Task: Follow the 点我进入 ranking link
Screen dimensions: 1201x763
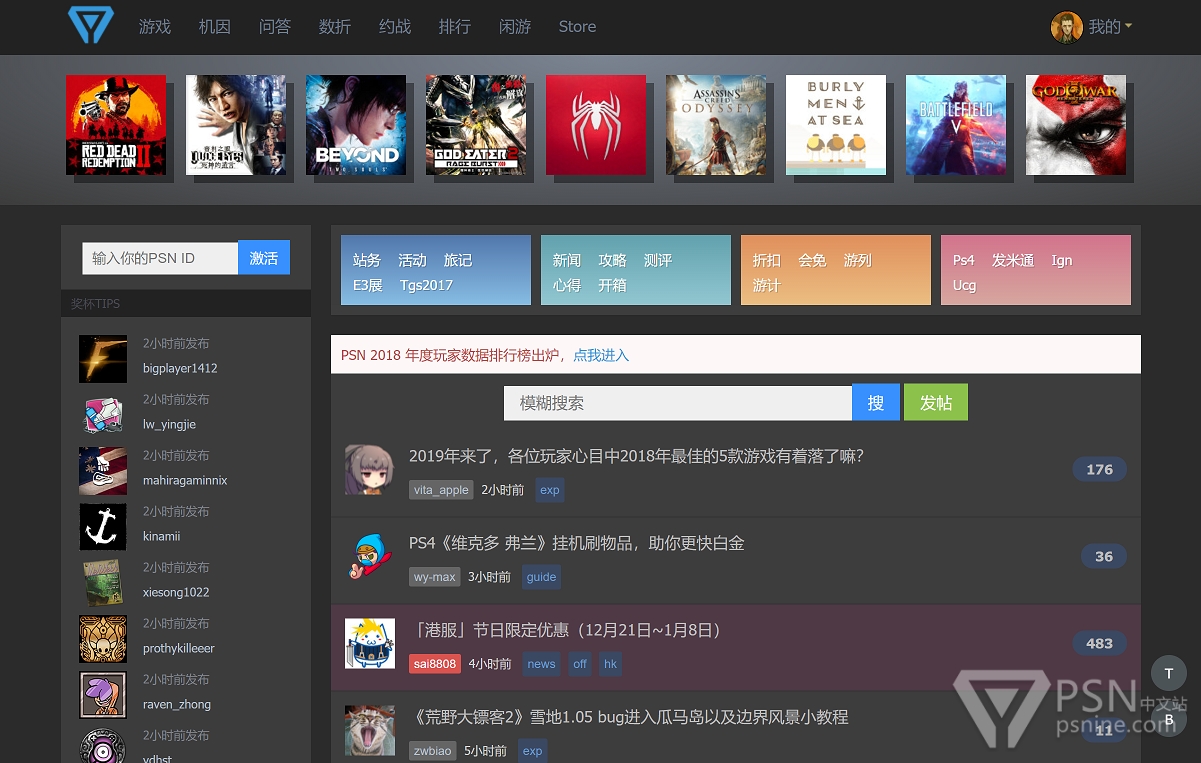Action: click(x=601, y=355)
